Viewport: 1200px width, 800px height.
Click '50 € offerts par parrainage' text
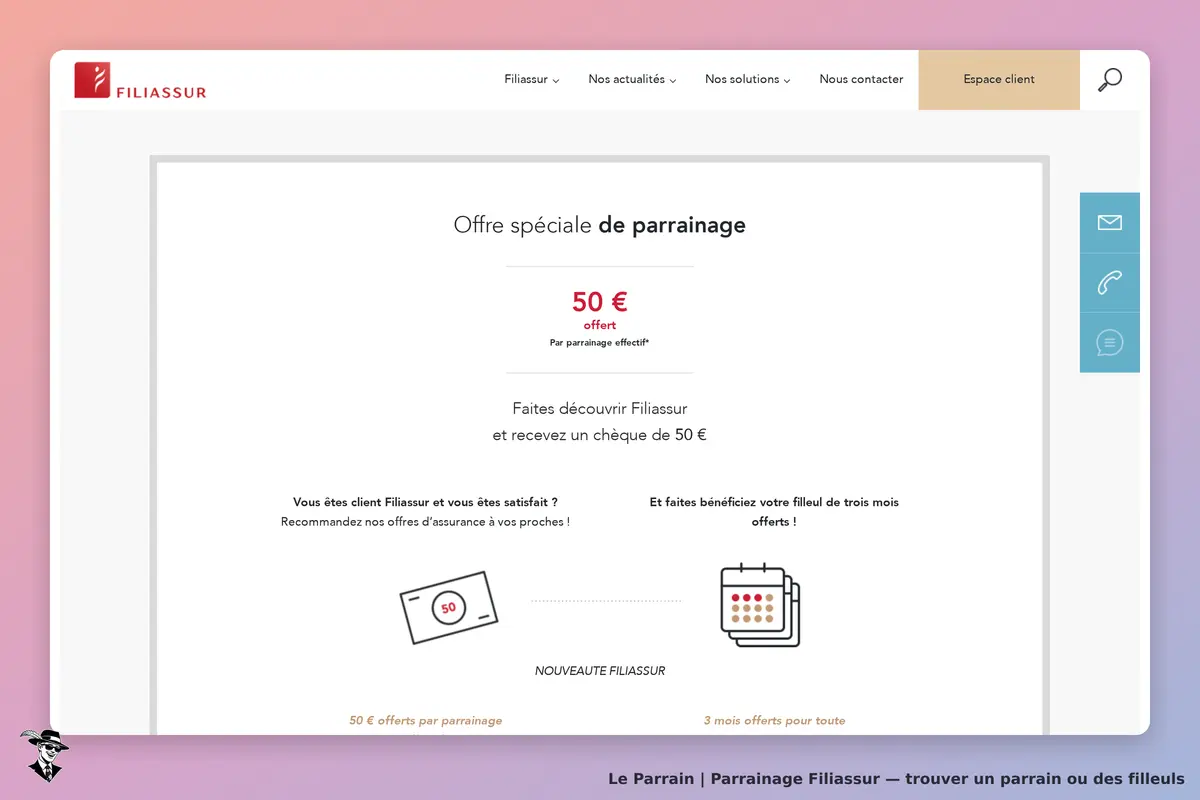coord(426,720)
